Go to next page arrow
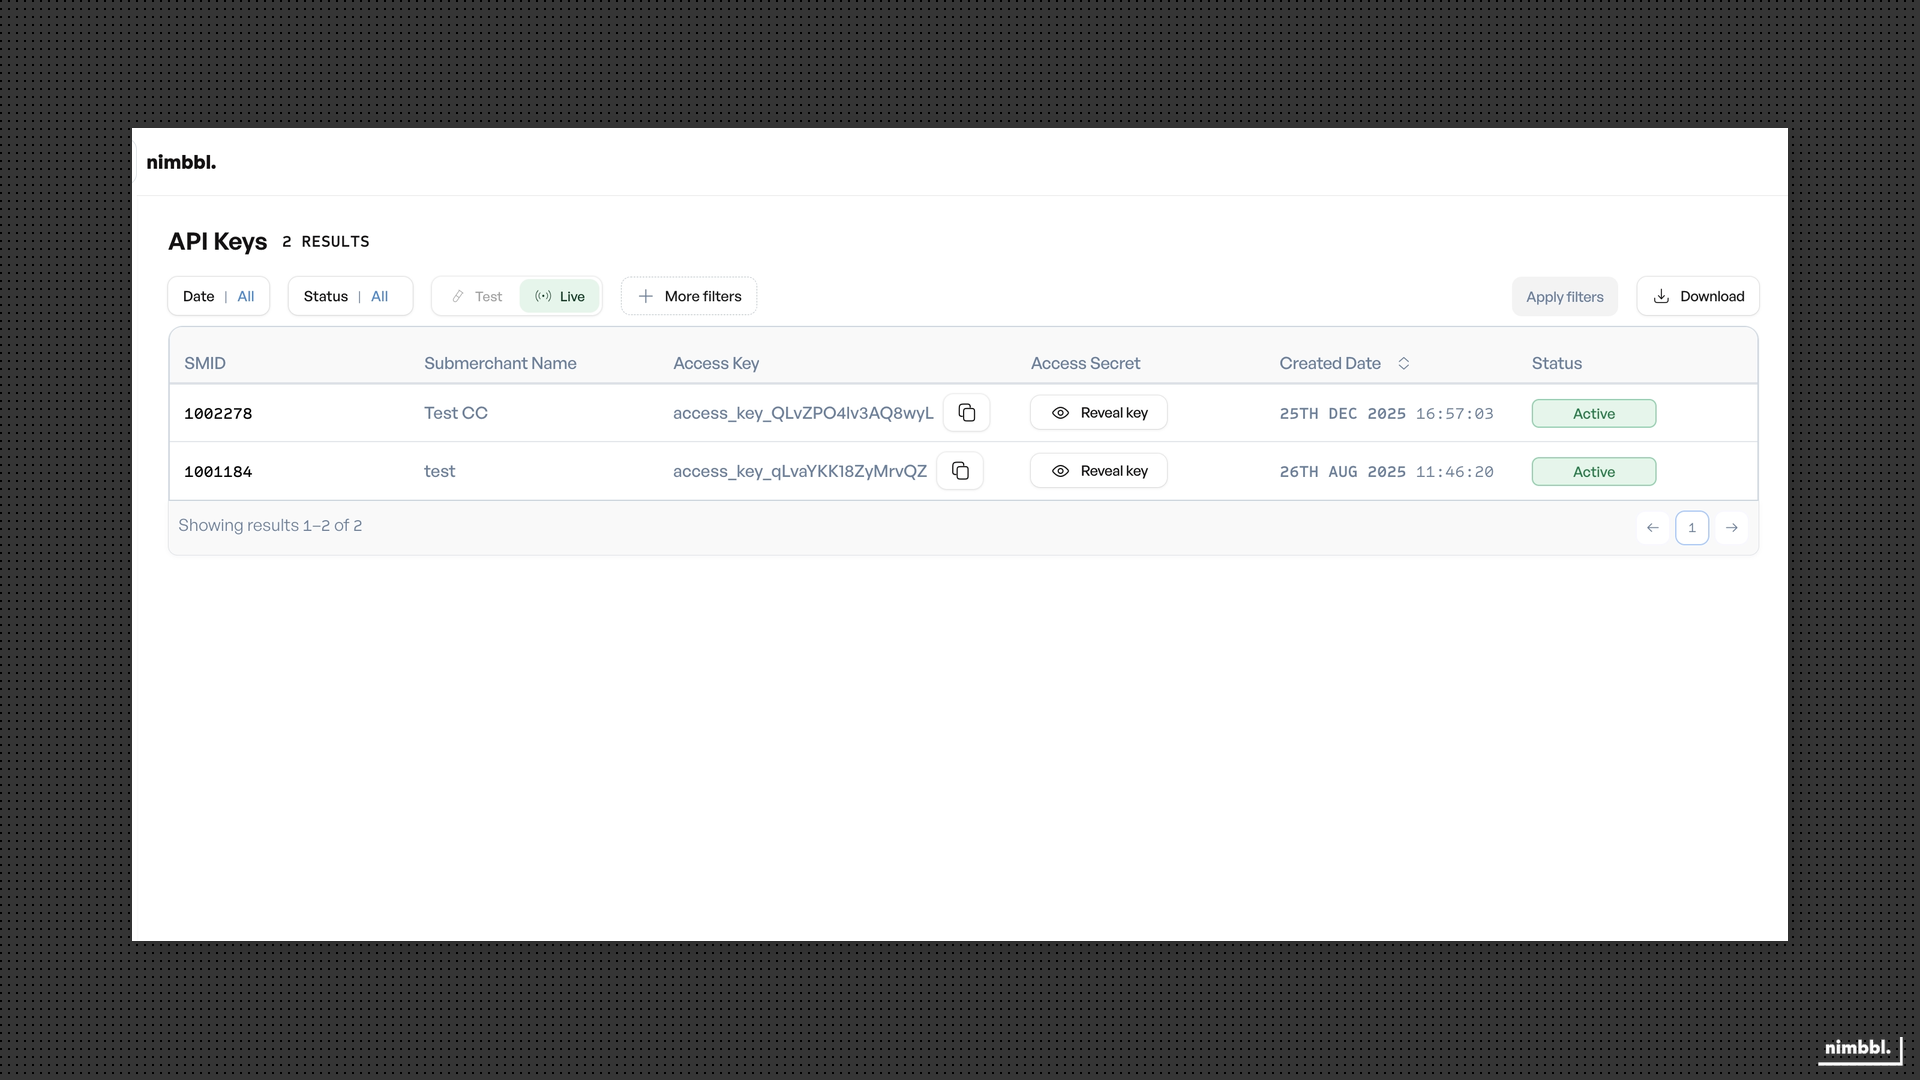 (1731, 528)
